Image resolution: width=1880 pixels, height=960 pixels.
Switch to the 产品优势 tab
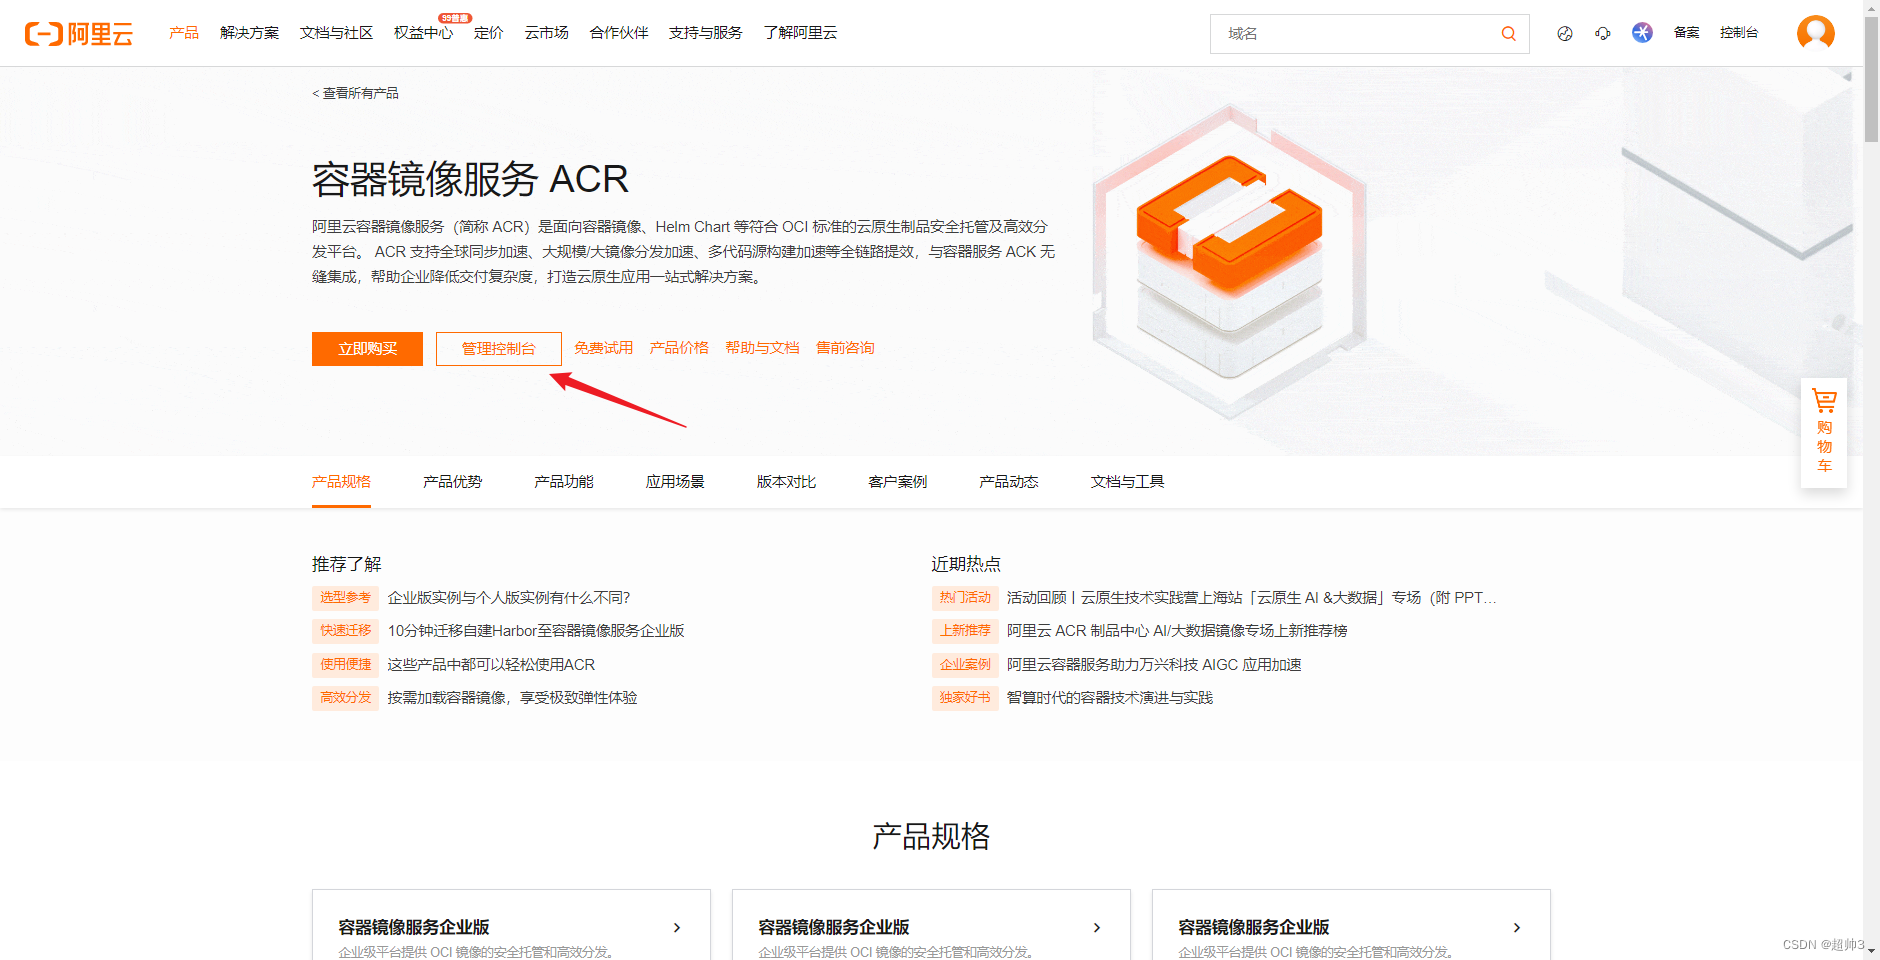pyautogui.click(x=452, y=482)
